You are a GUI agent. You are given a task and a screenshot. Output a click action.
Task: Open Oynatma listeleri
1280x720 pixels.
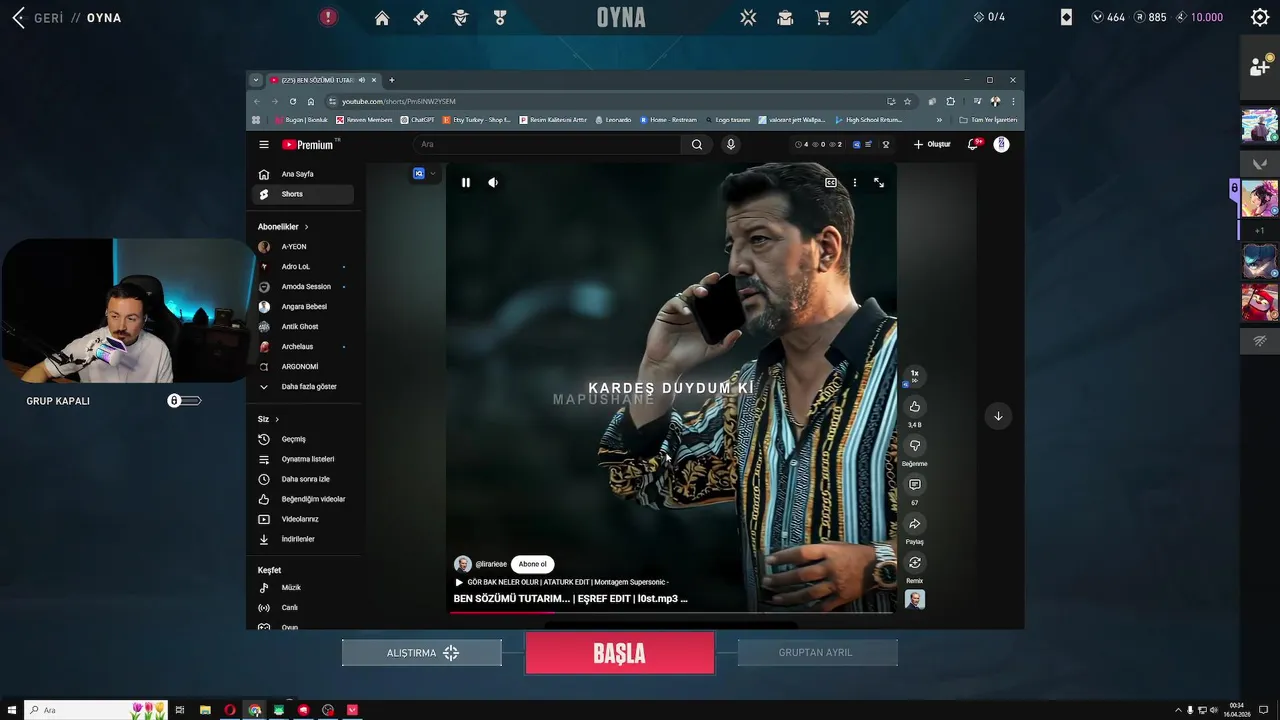(x=303, y=459)
